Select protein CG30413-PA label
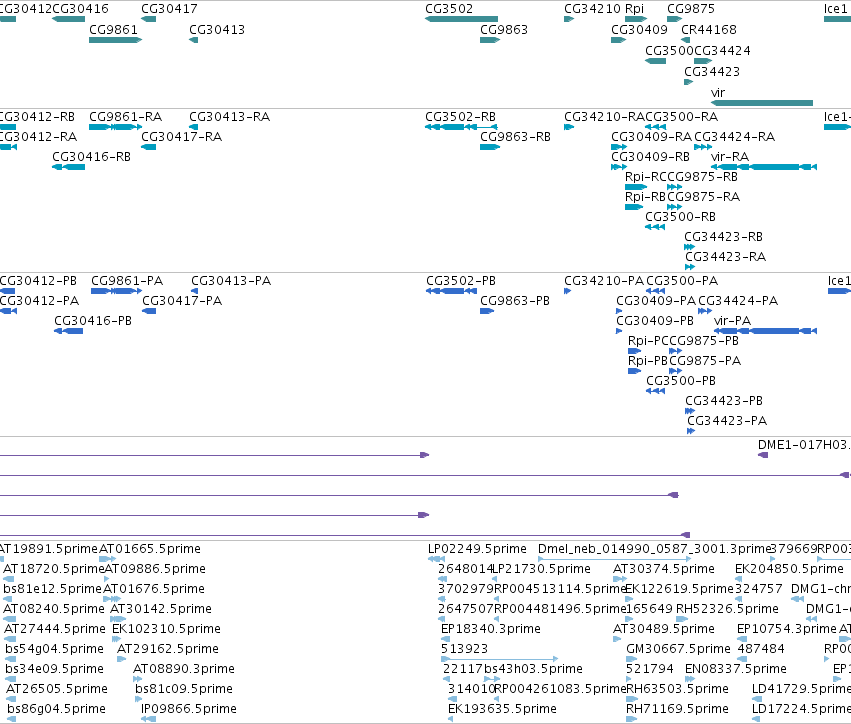This screenshot has width=851, height=724. pyautogui.click(x=231, y=281)
